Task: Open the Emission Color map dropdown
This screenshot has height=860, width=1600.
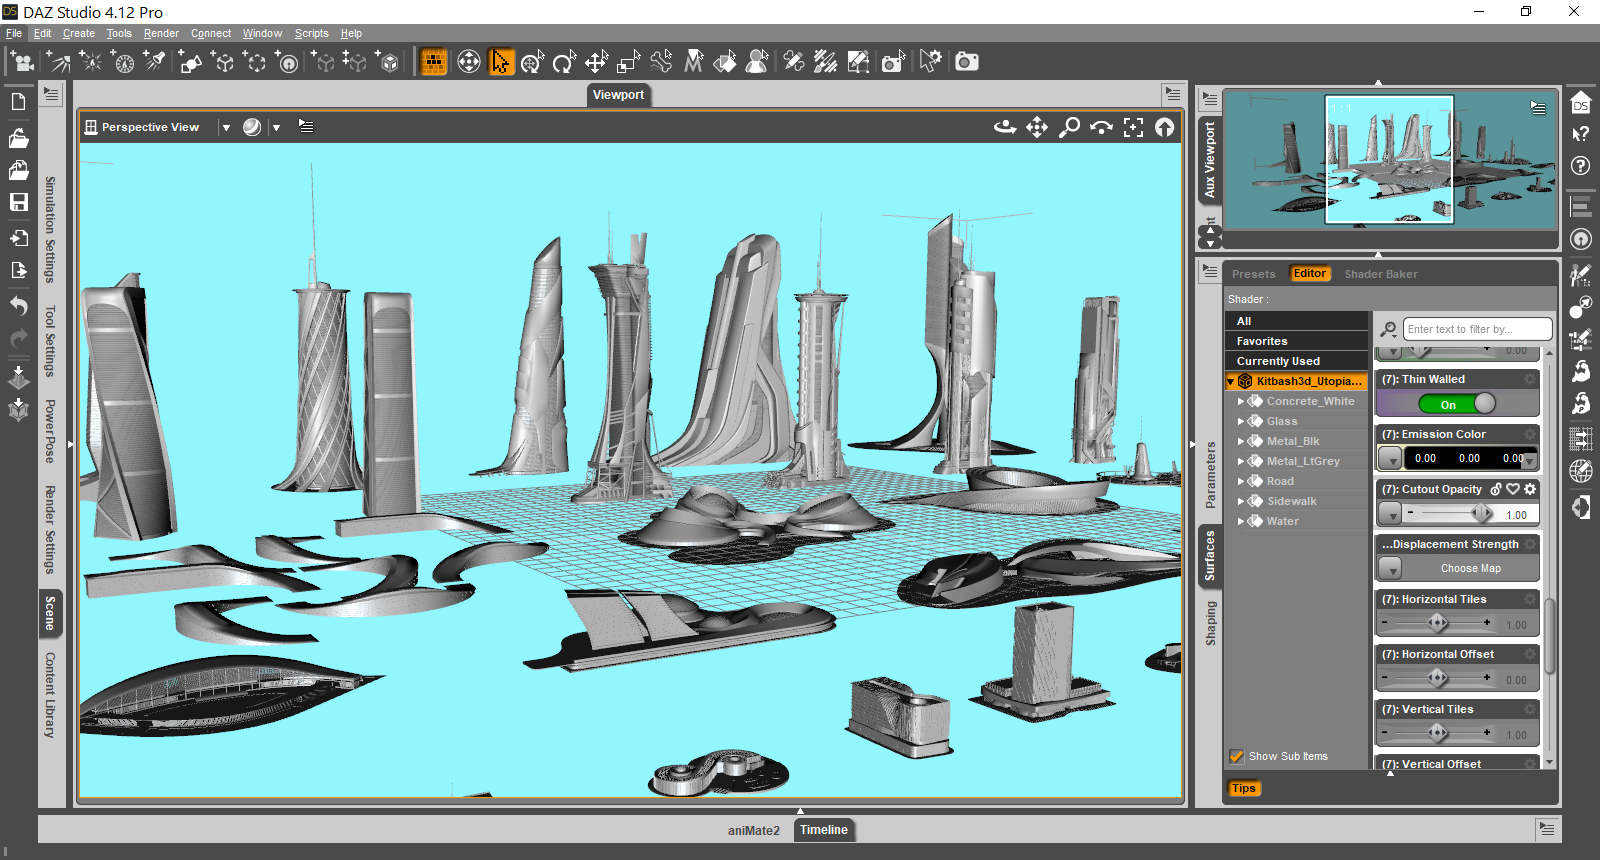Action: [1390, 458]
